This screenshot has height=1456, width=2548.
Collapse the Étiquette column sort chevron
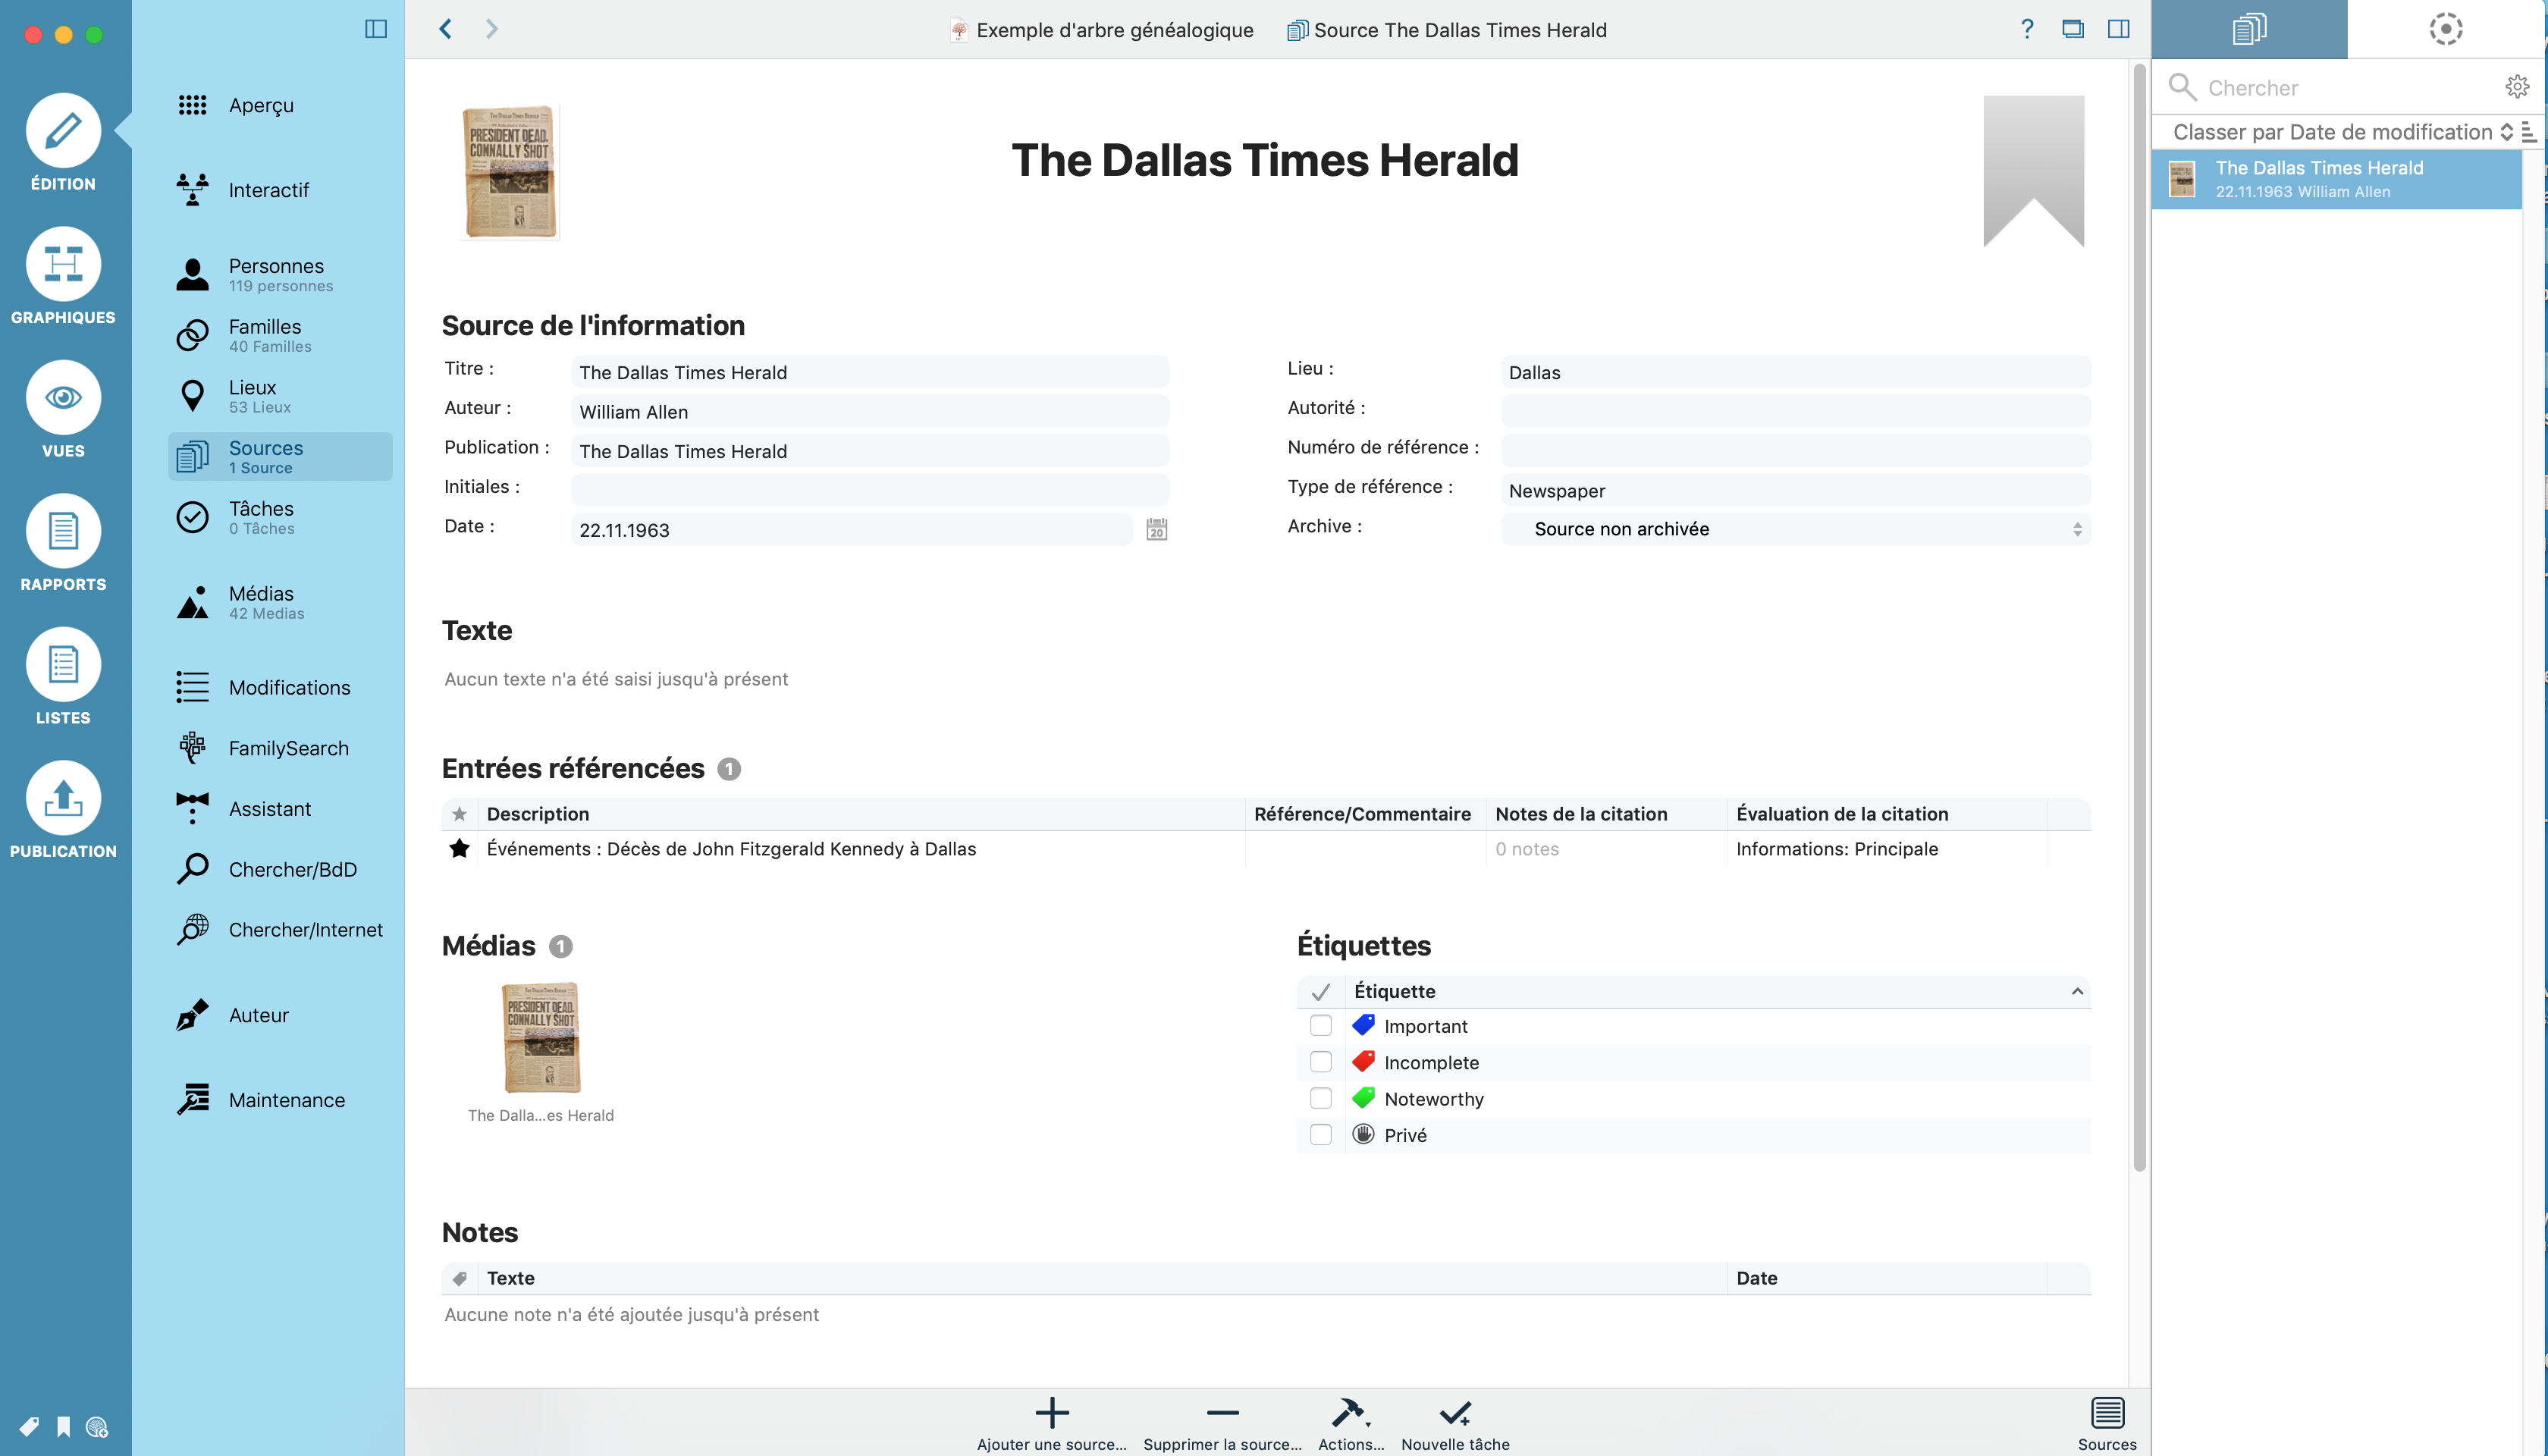(2077, 991)
